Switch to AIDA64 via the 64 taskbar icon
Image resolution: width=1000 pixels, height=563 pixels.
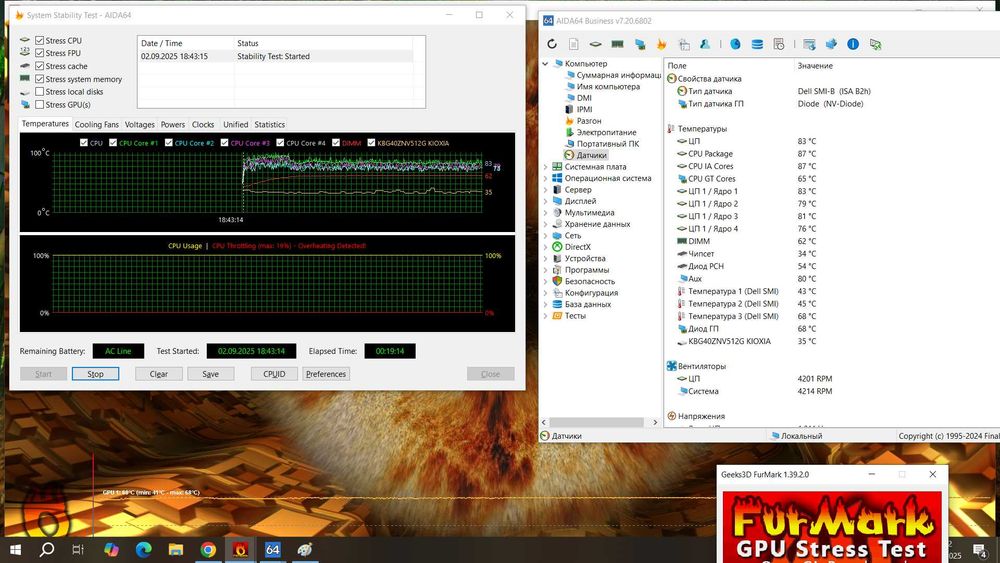coord(272,549)
